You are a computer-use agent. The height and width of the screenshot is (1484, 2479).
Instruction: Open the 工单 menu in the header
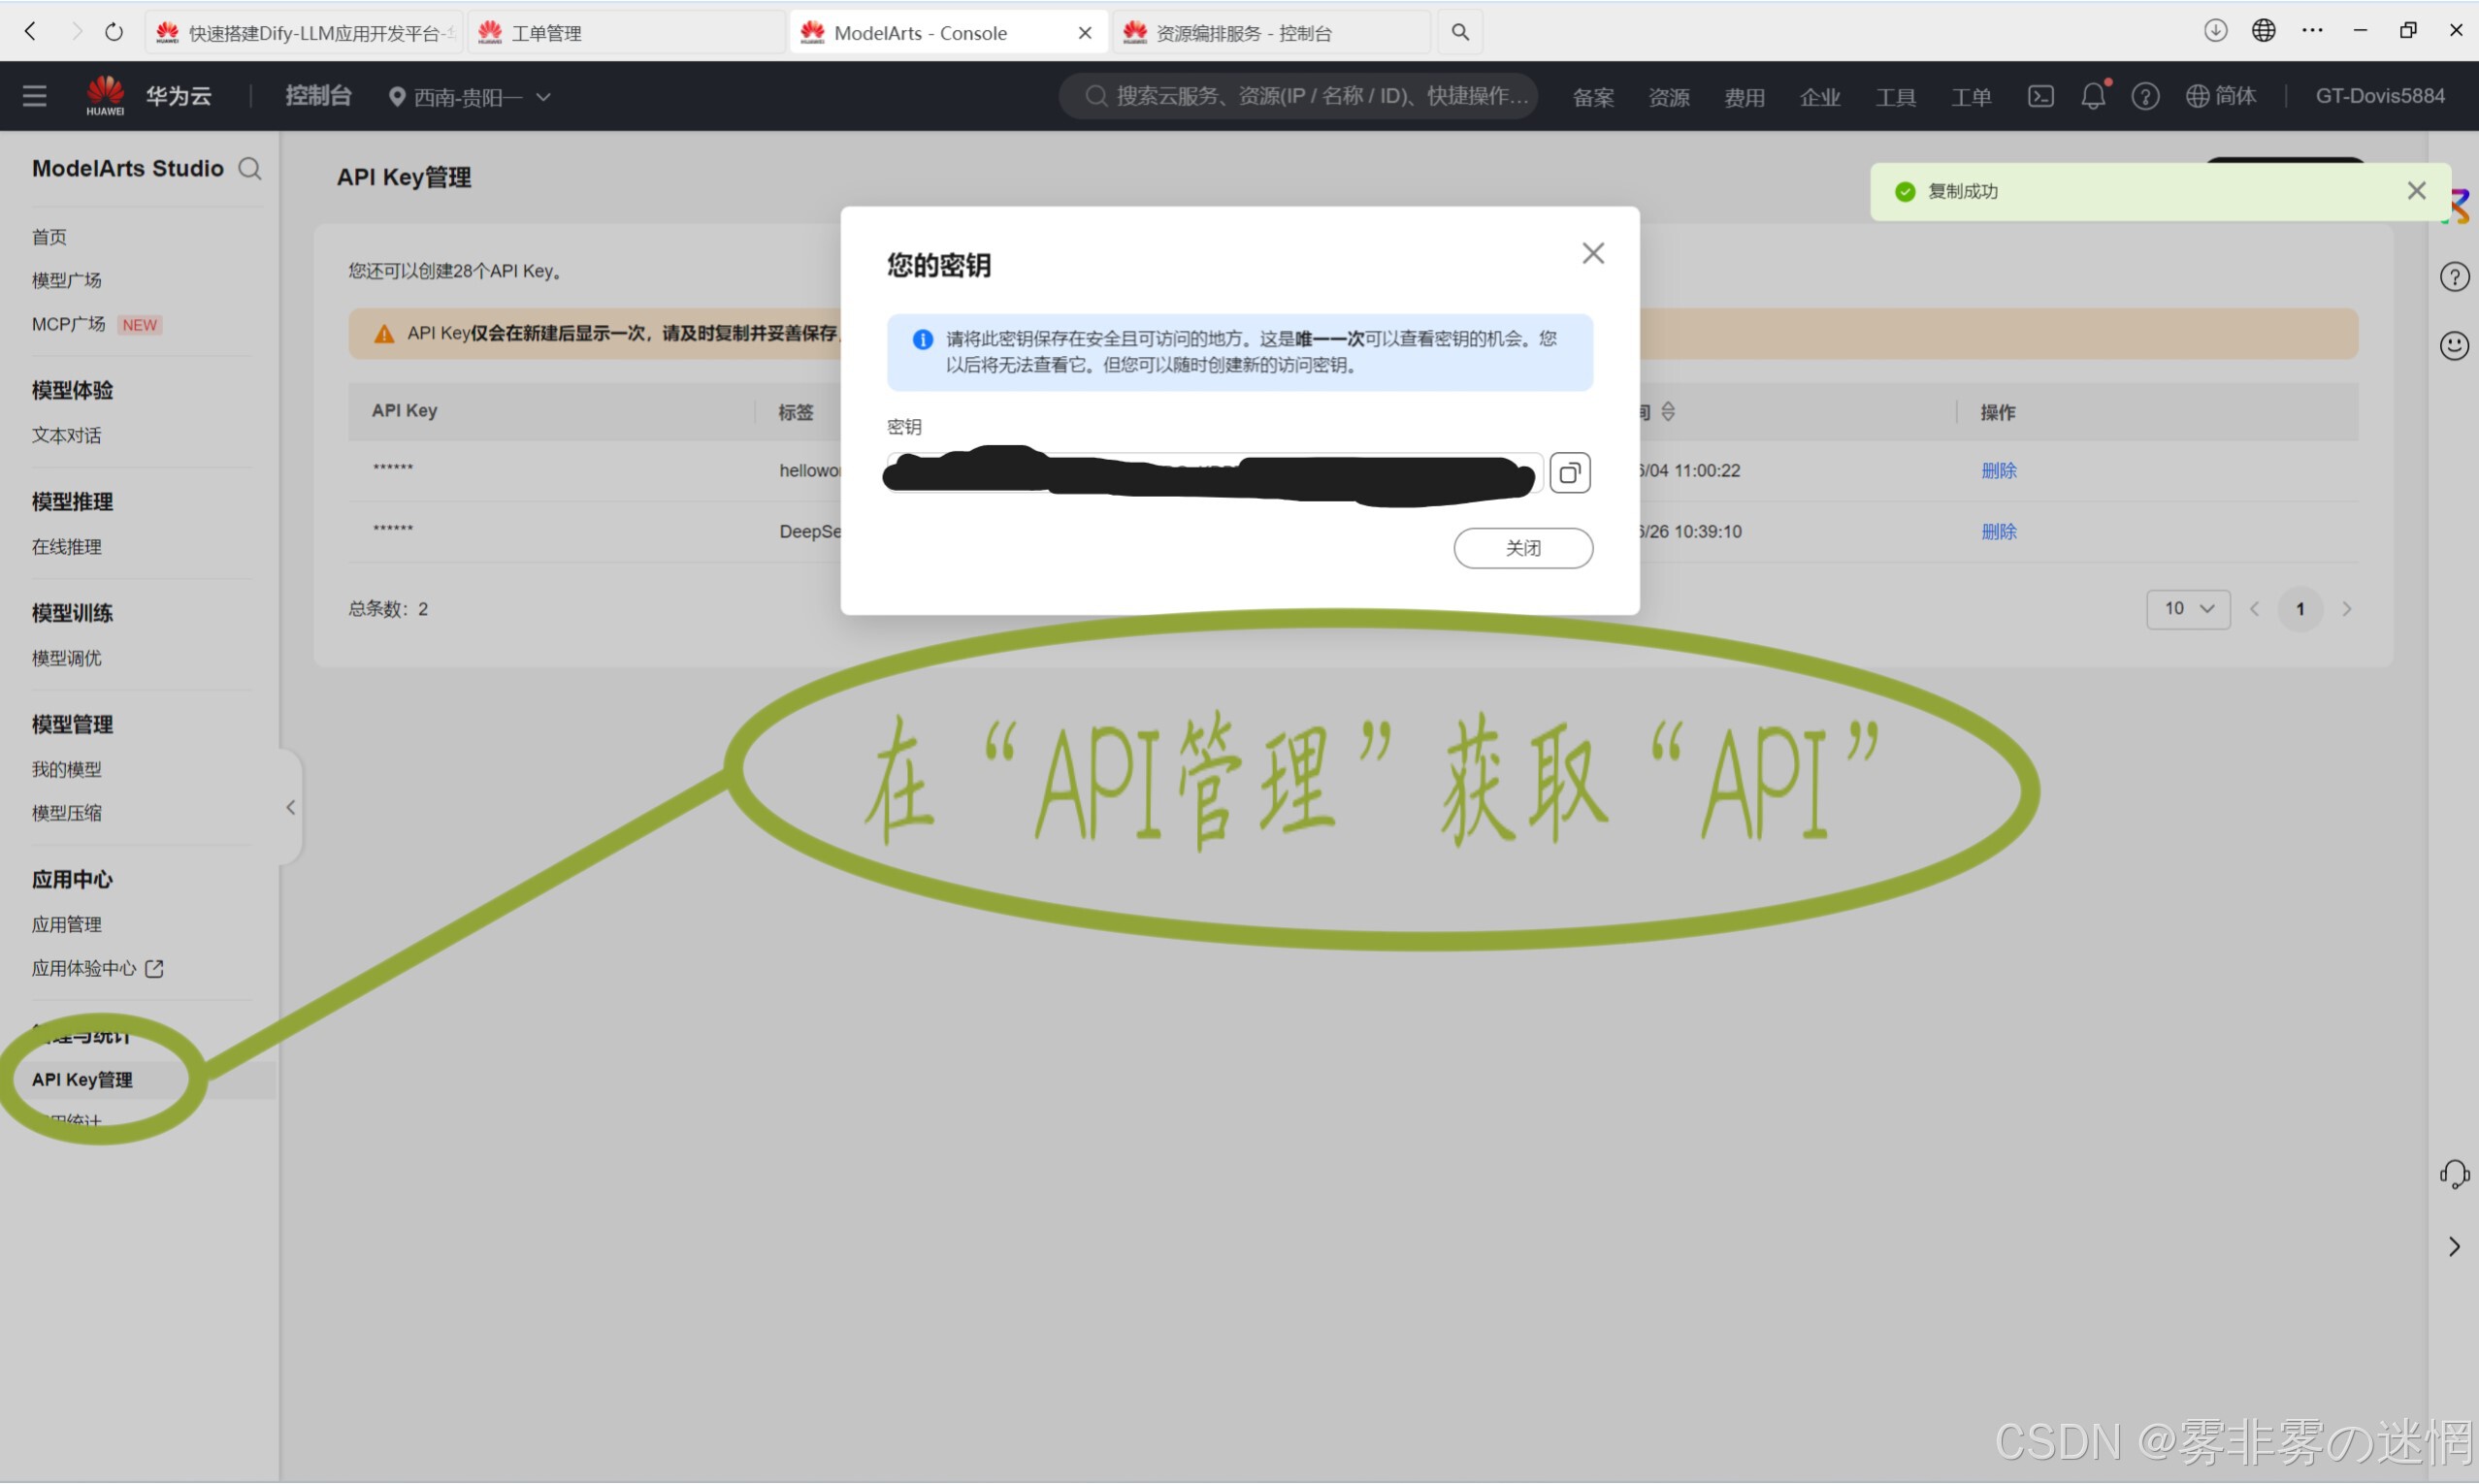point(1971,97)
